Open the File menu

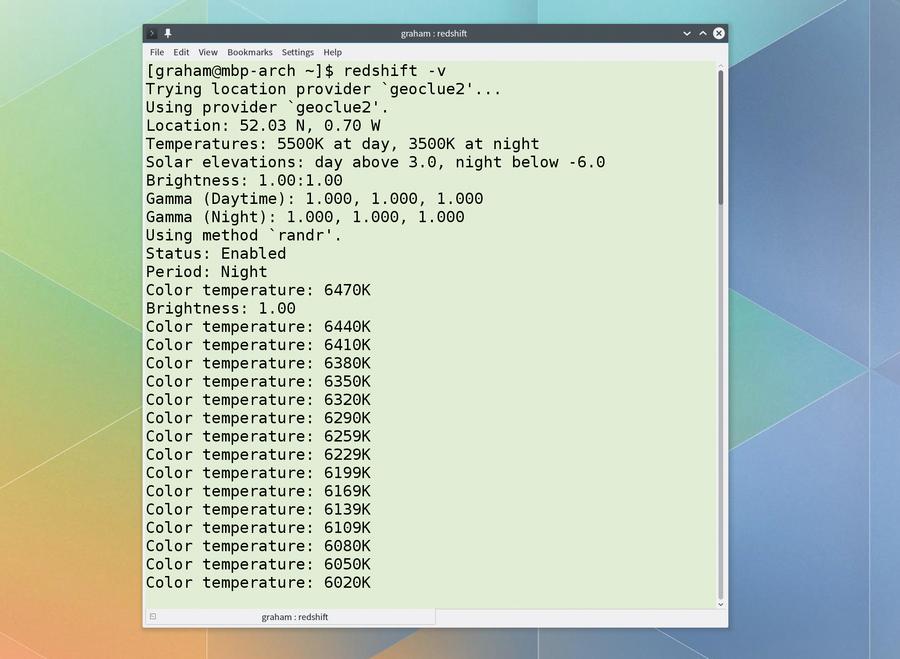[x=157, y=52]
